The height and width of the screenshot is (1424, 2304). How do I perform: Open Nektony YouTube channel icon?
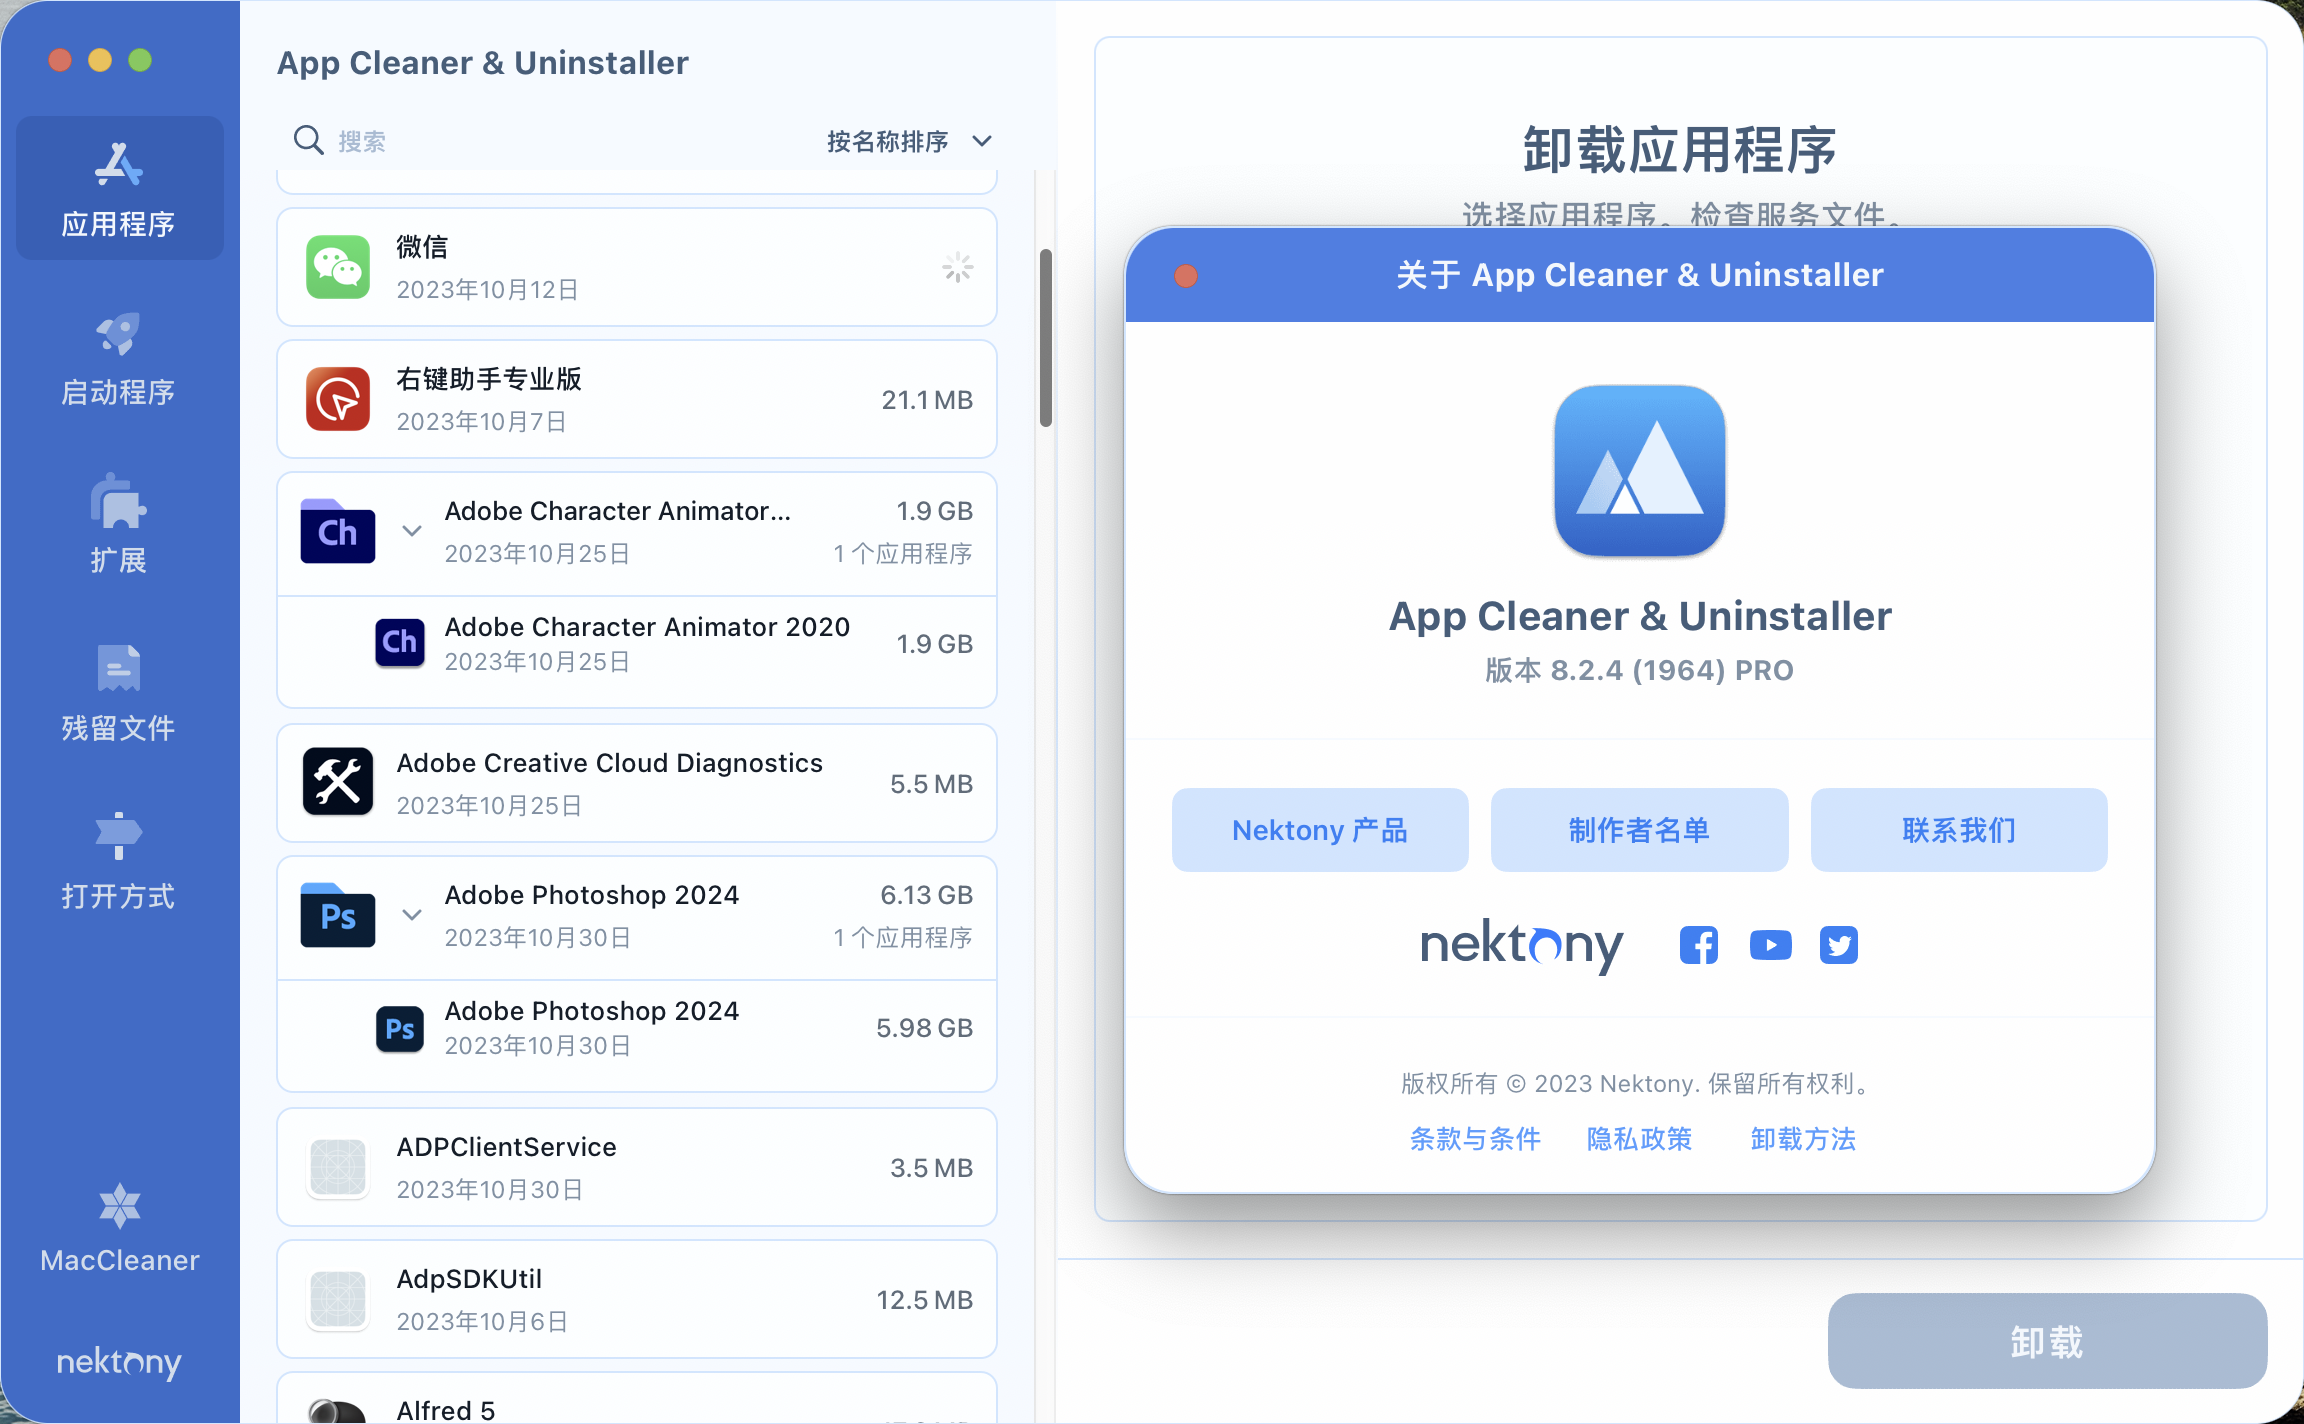pos(1770,945)
